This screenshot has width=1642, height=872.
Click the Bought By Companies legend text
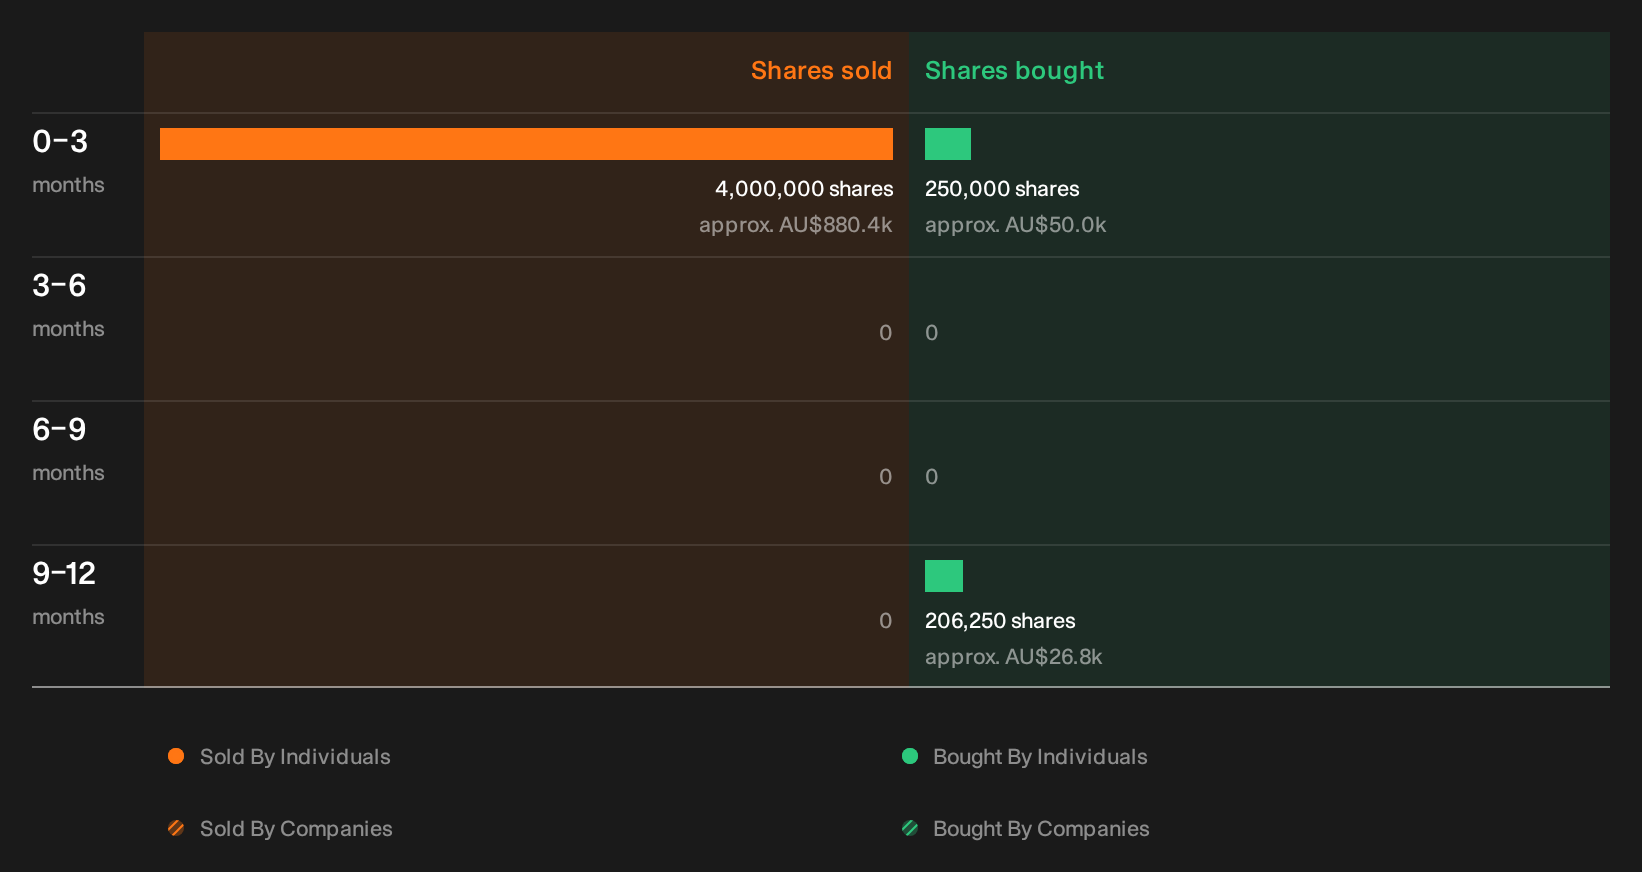(x=1041, y=829)
